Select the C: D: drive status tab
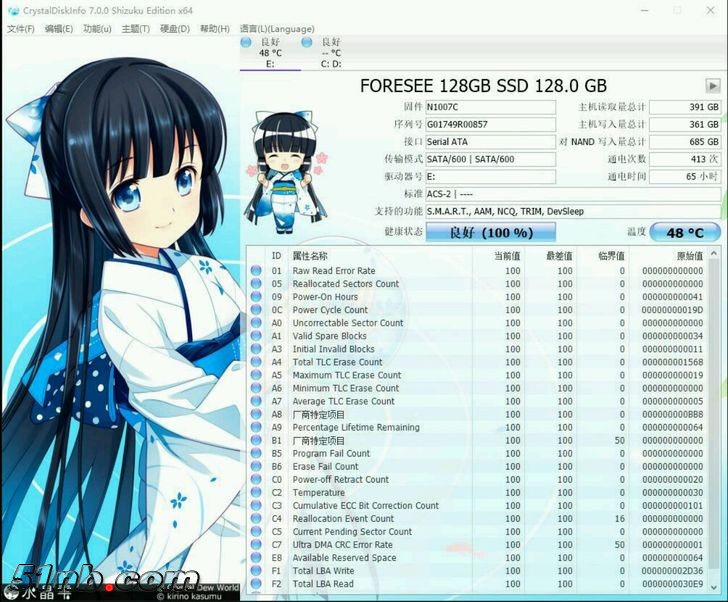 point(330,53)
